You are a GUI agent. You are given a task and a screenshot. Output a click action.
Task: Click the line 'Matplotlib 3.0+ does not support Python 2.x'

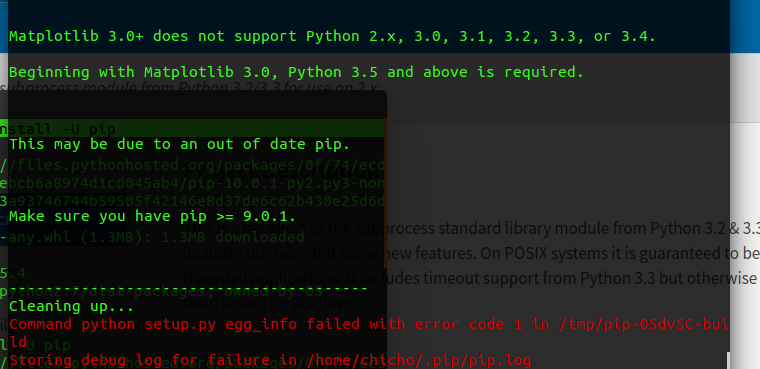coord(332,36)
